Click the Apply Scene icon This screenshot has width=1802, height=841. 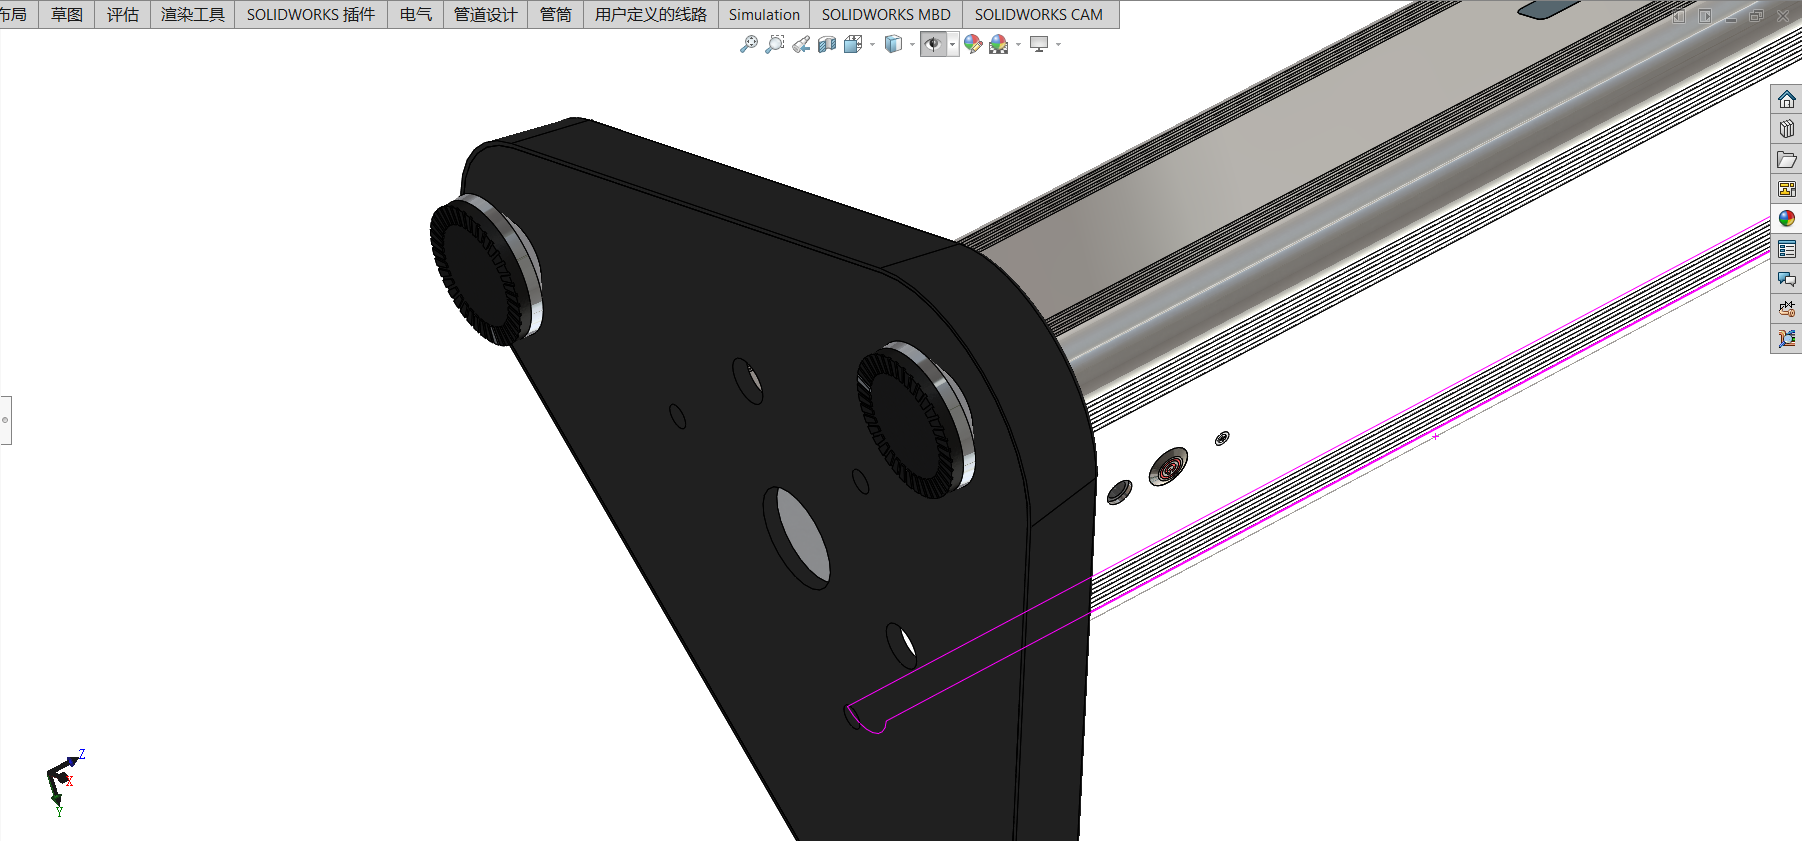pyautogui.click(x=998, y=44)
